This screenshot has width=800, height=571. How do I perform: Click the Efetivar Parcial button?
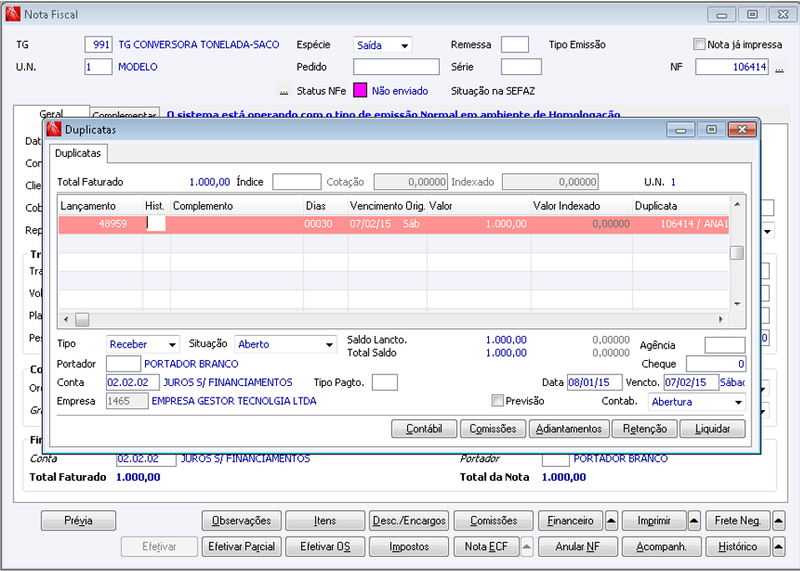242,547
